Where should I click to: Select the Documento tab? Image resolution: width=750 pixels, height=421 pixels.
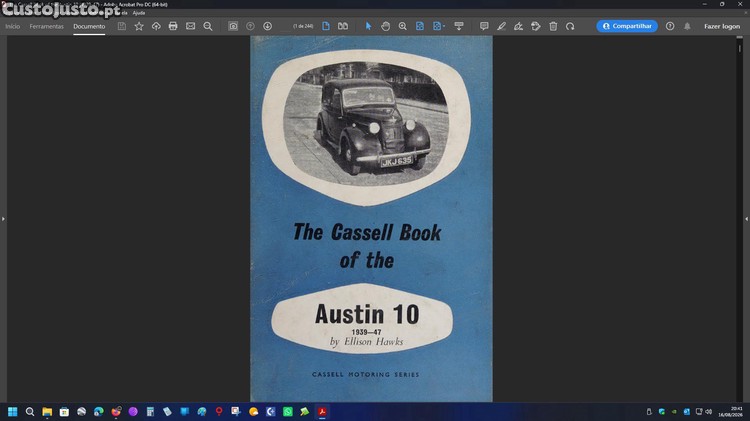pyautogui.click(x=89, y=26)
